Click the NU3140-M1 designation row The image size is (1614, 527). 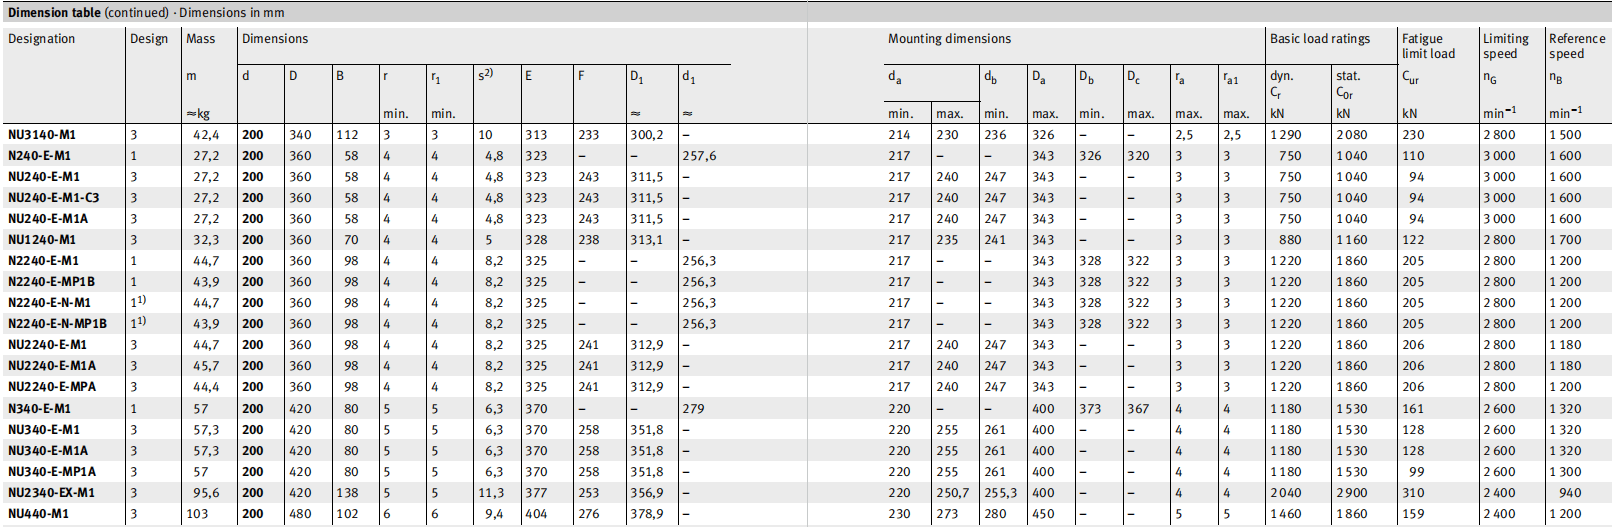point(42,135)
